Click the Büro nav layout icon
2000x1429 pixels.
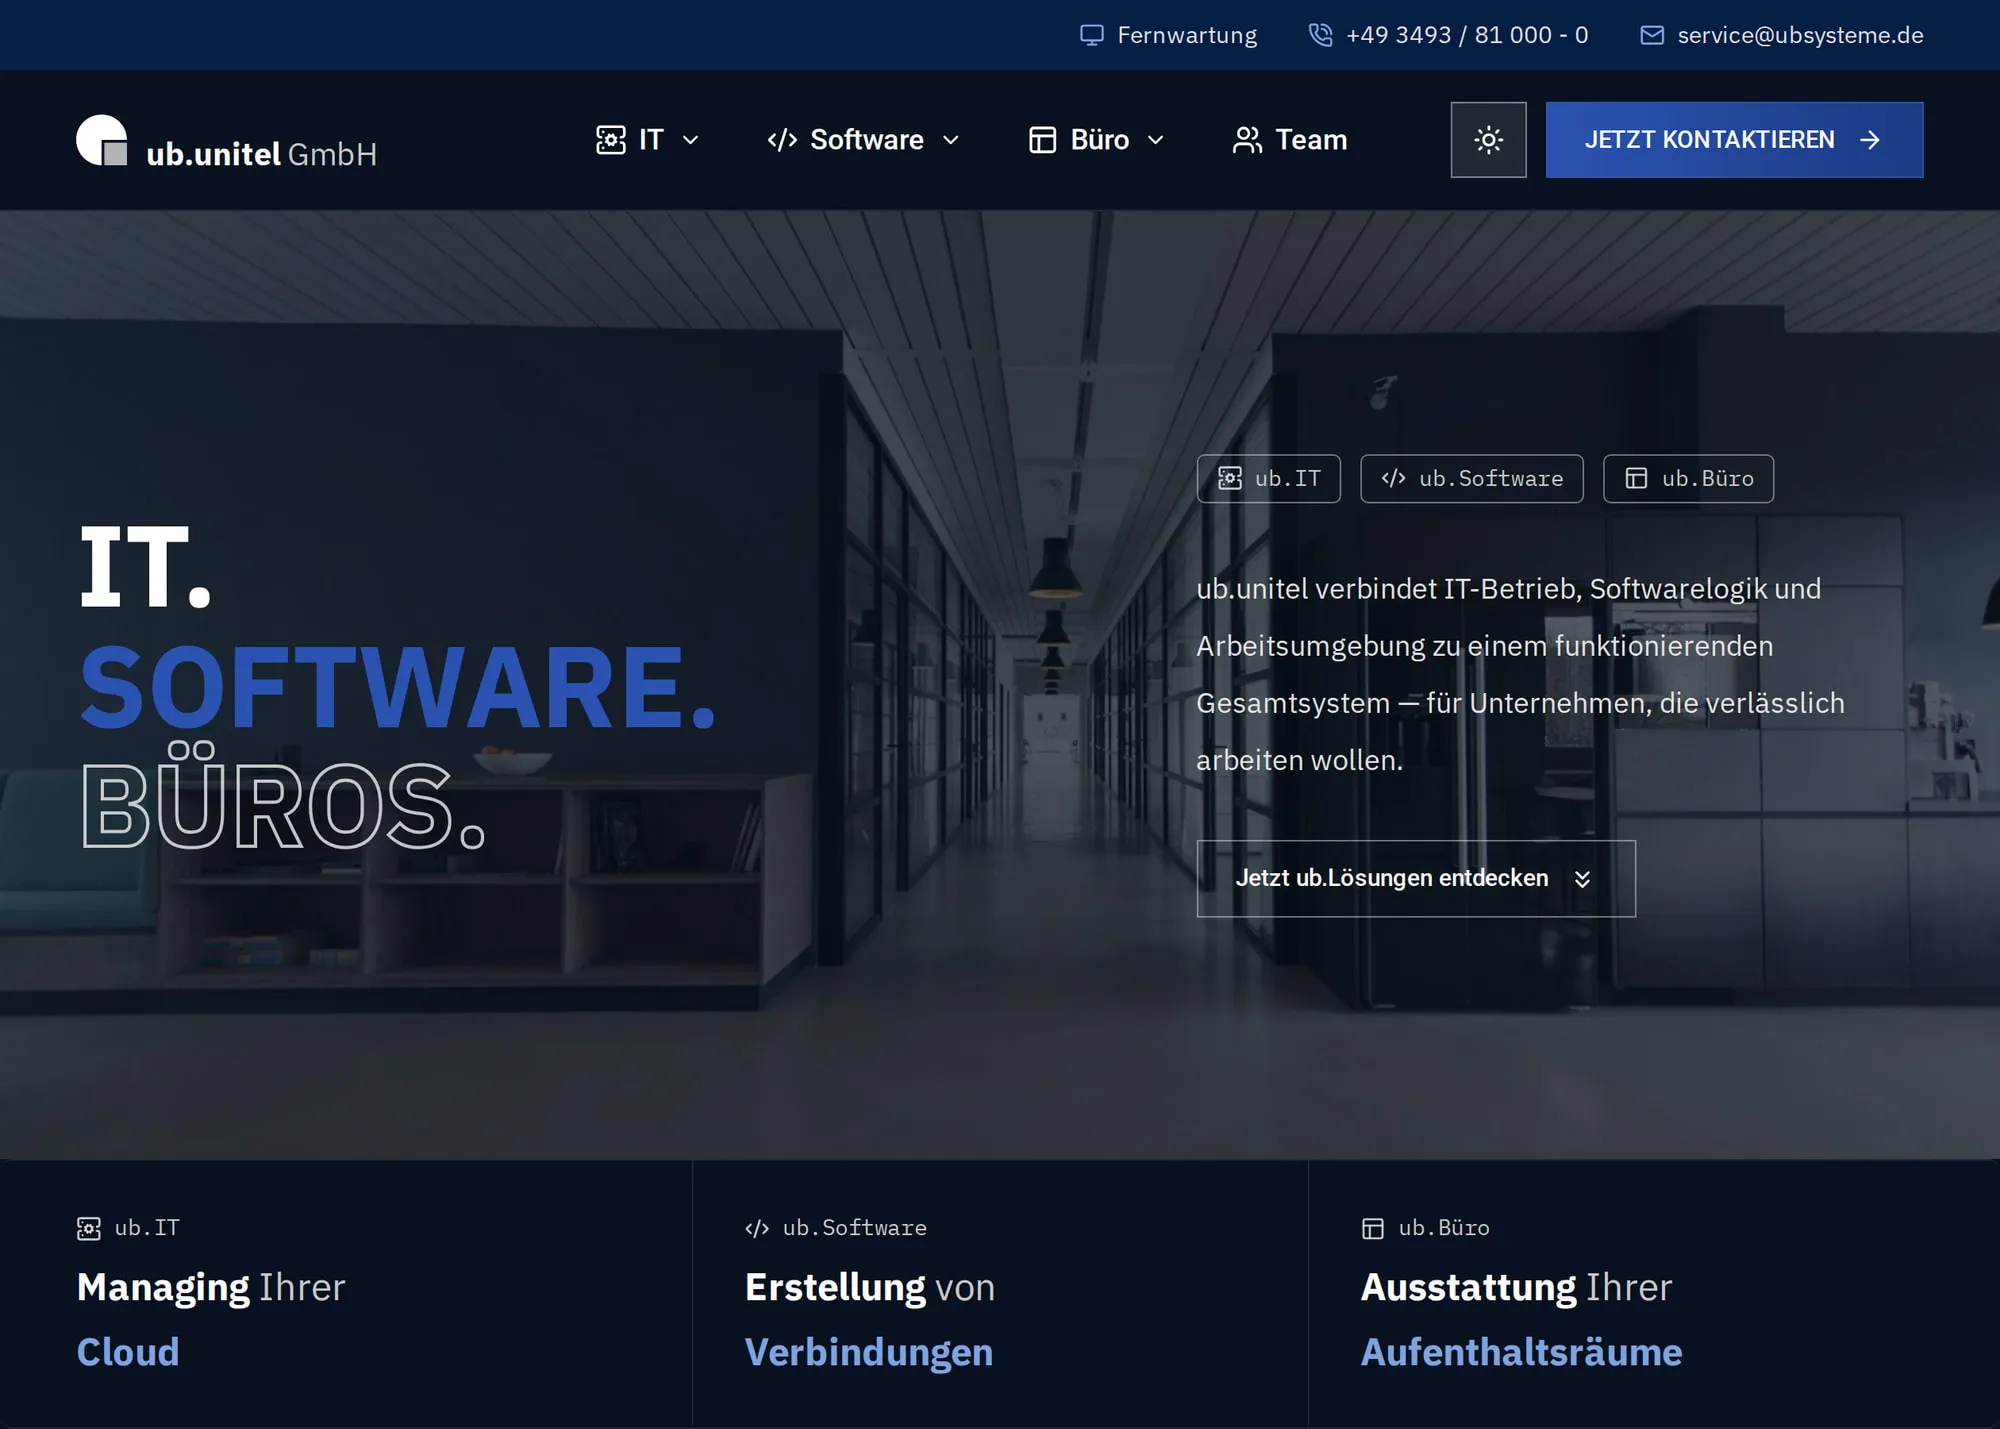pyautogui.click(x=1042, y=140)
